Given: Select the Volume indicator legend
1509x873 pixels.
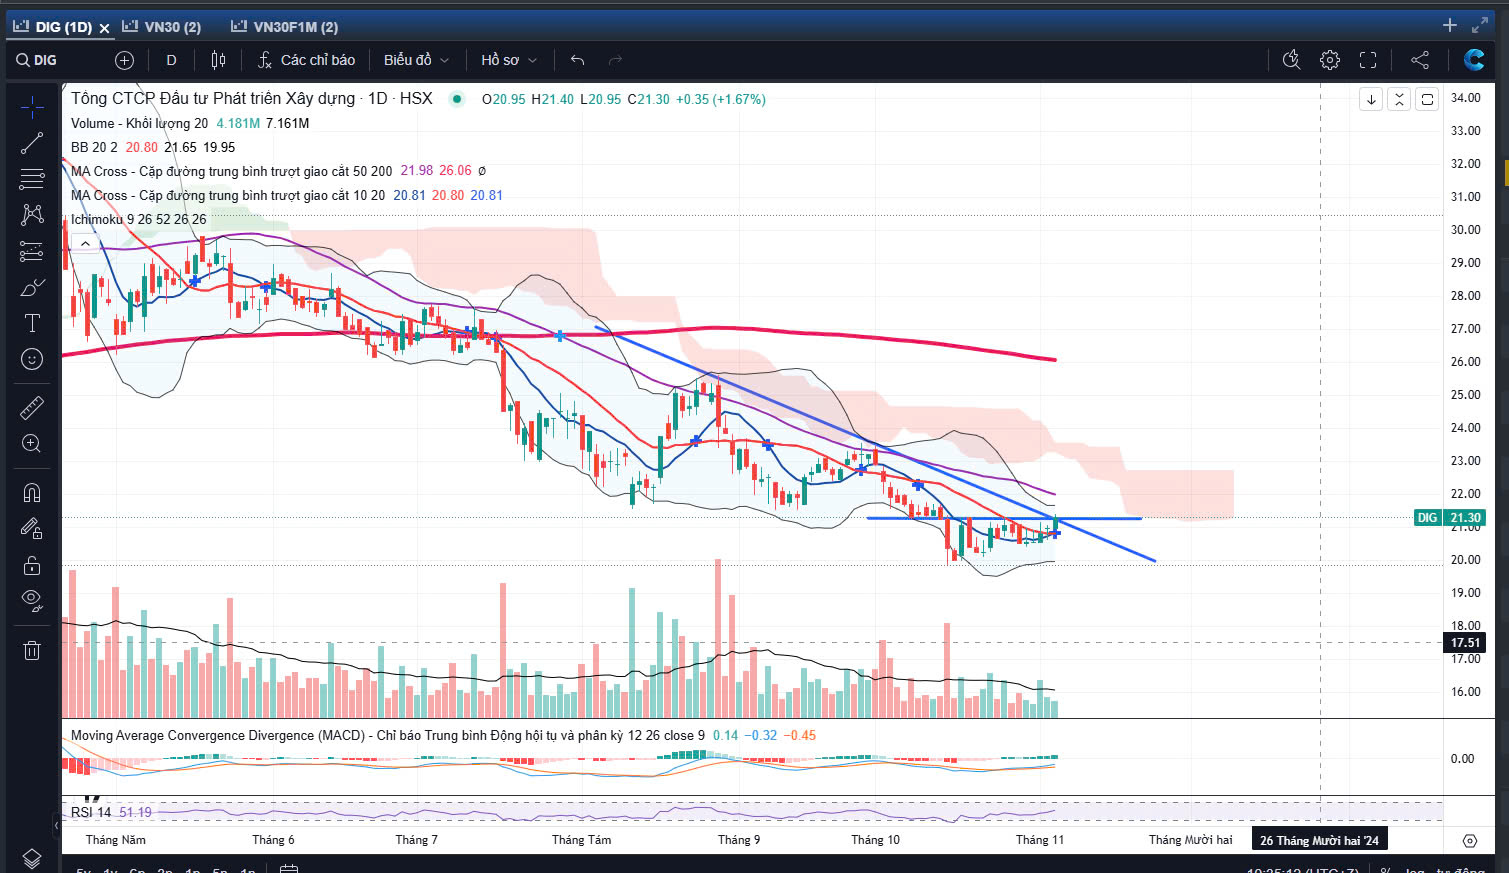Looking at the screenshot, I should [x=139, y=123].
